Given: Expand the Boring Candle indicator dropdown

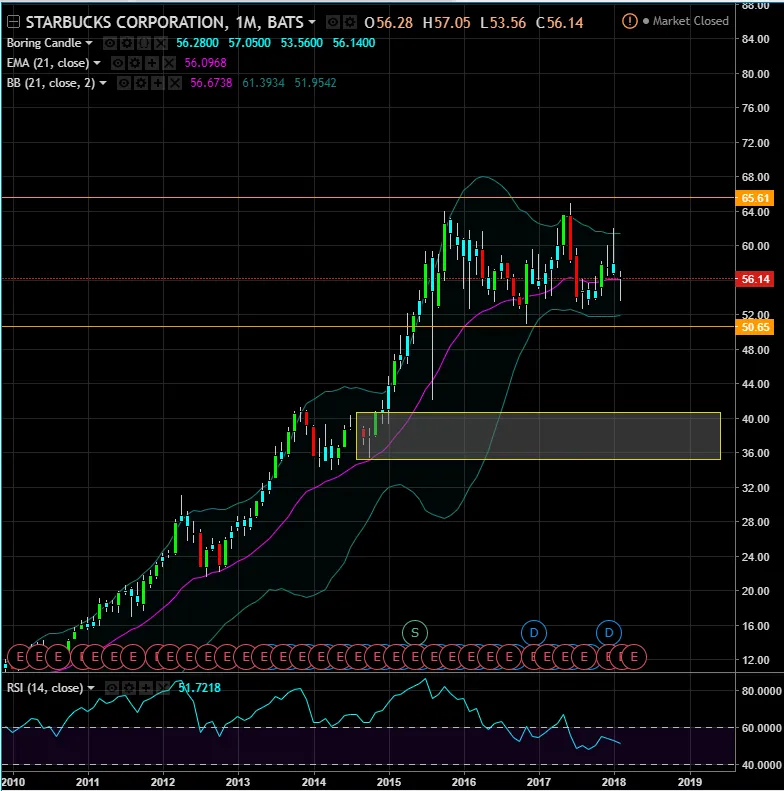Looking at the screenshot, I should click(x=89, y=43).
